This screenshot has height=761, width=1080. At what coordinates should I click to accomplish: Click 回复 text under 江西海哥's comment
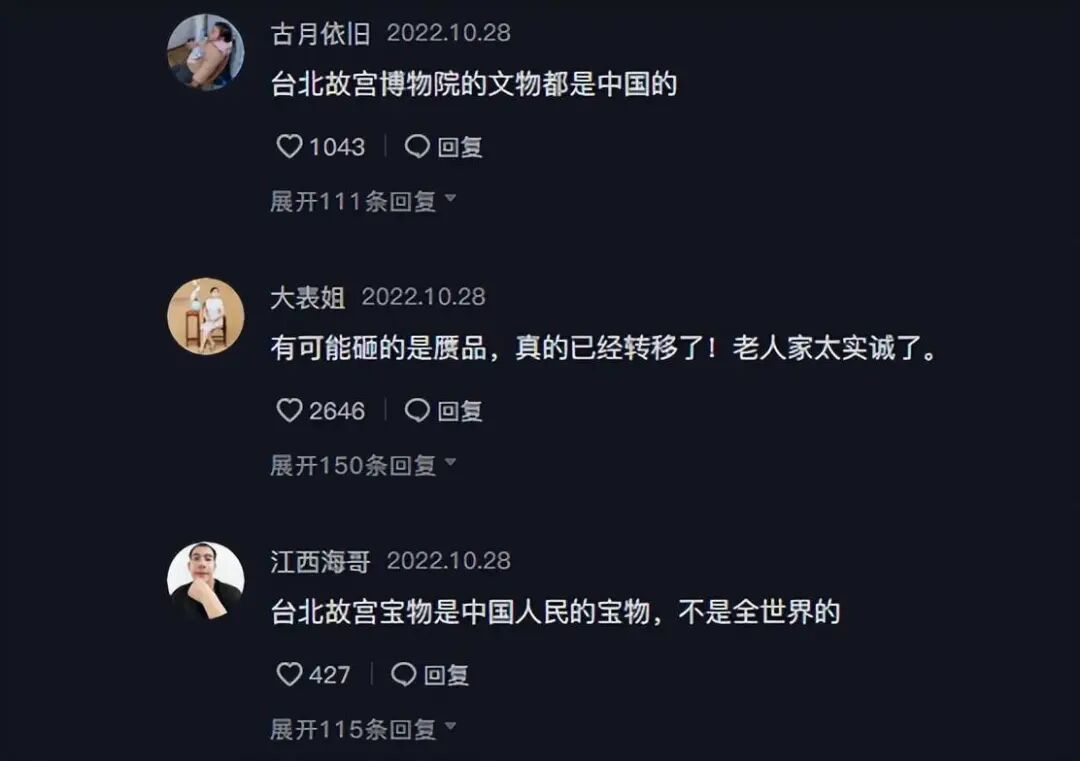point(446,675)
